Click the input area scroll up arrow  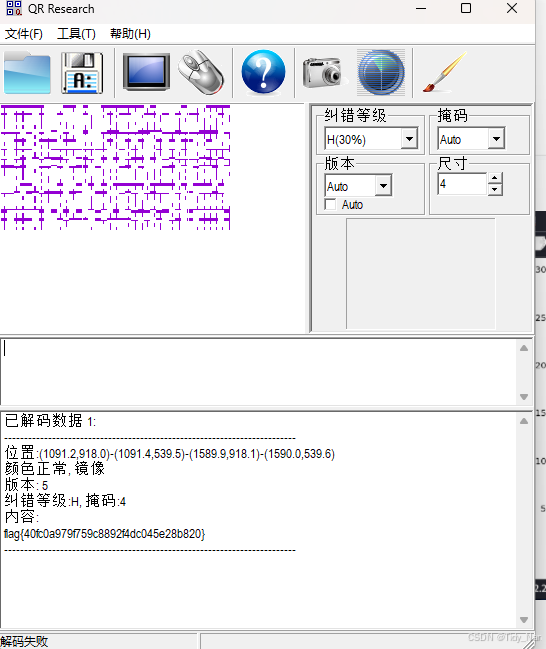pyautogui.click(x=524, y=348)
